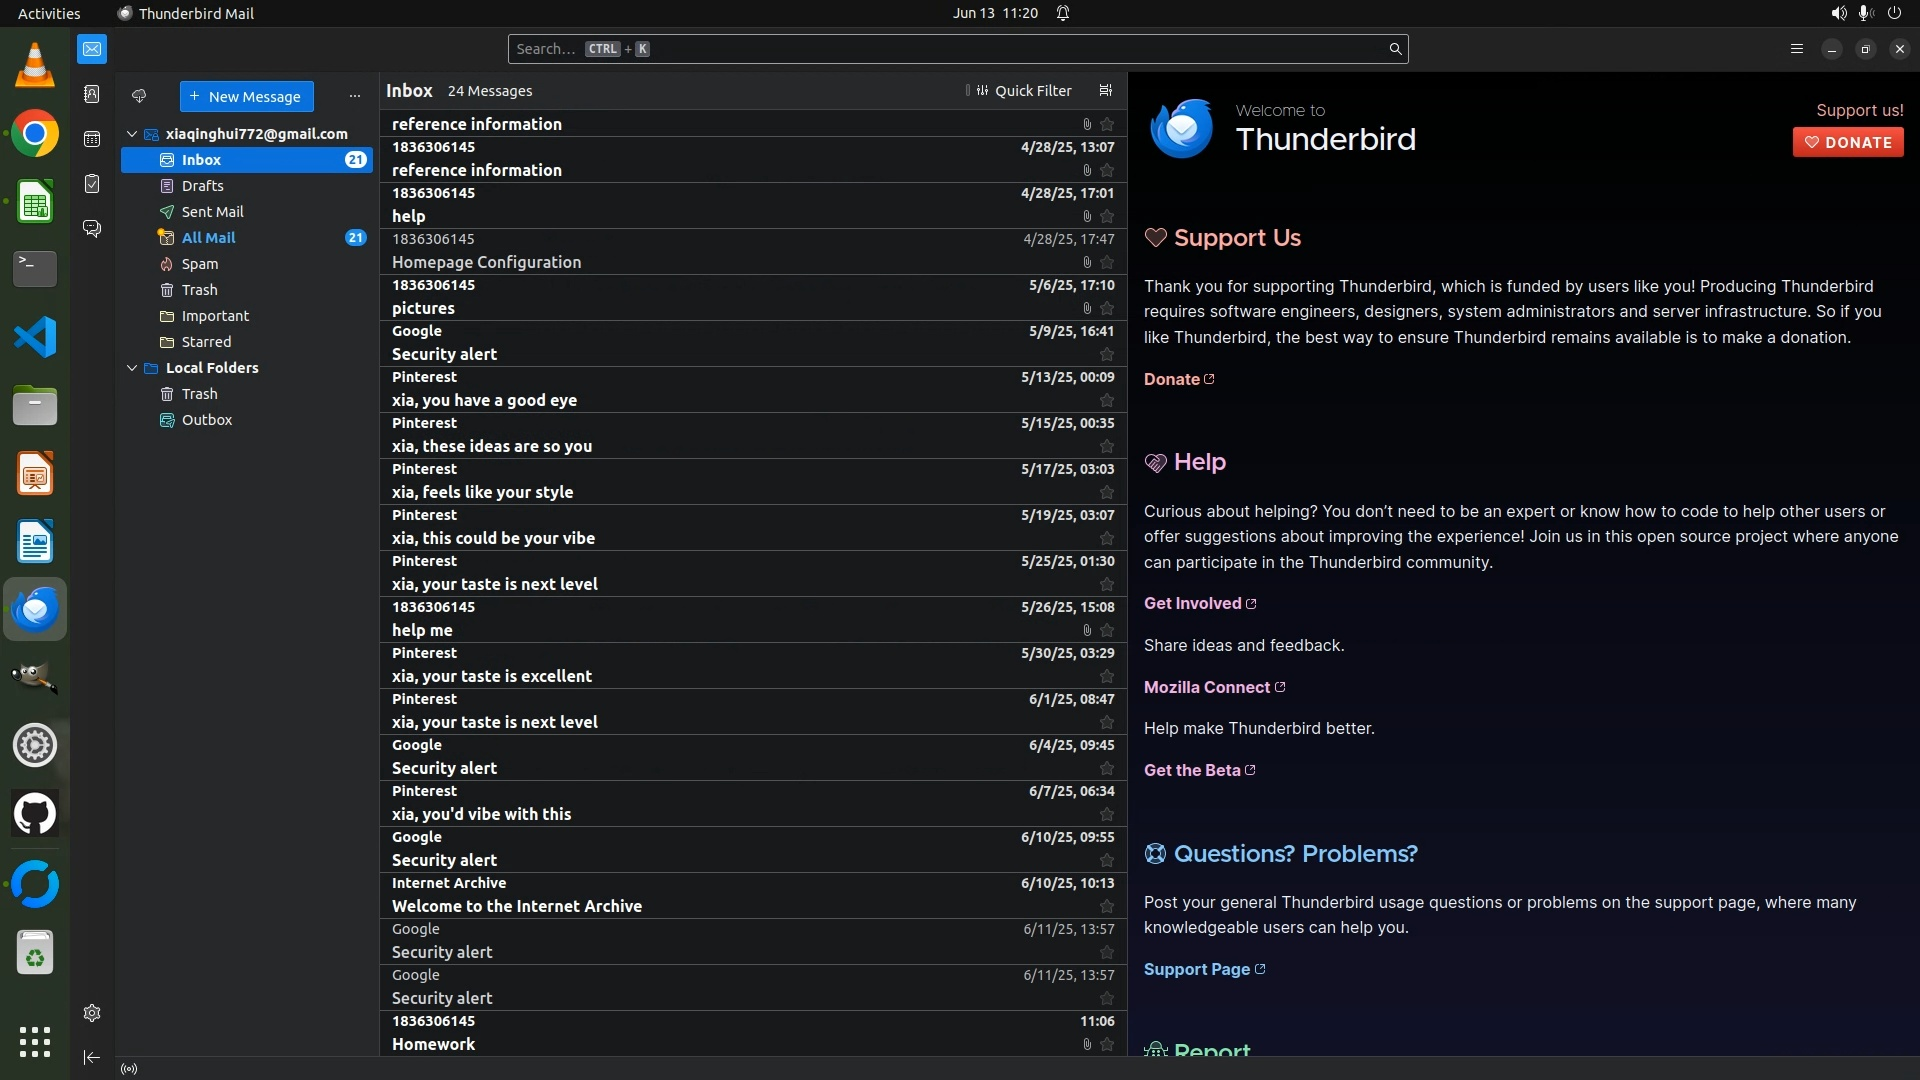Open Thunderbird settings gear icon
This screenshot has height=1080, width=1920.
92,1013
